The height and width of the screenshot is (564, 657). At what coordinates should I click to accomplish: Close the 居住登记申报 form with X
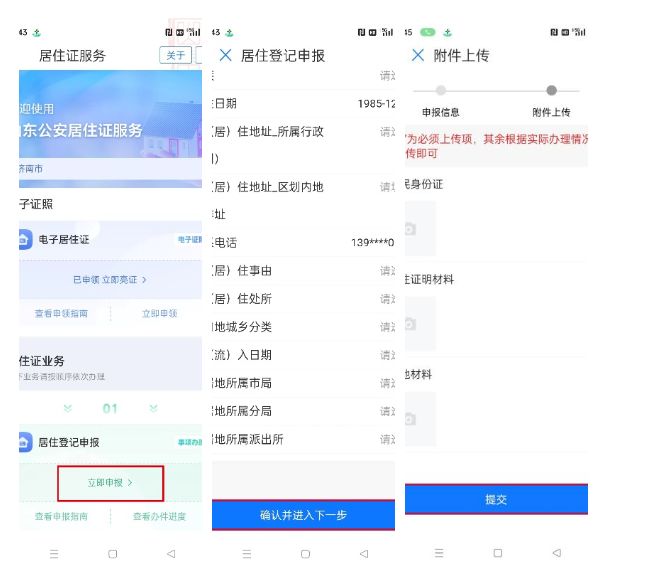225,56
